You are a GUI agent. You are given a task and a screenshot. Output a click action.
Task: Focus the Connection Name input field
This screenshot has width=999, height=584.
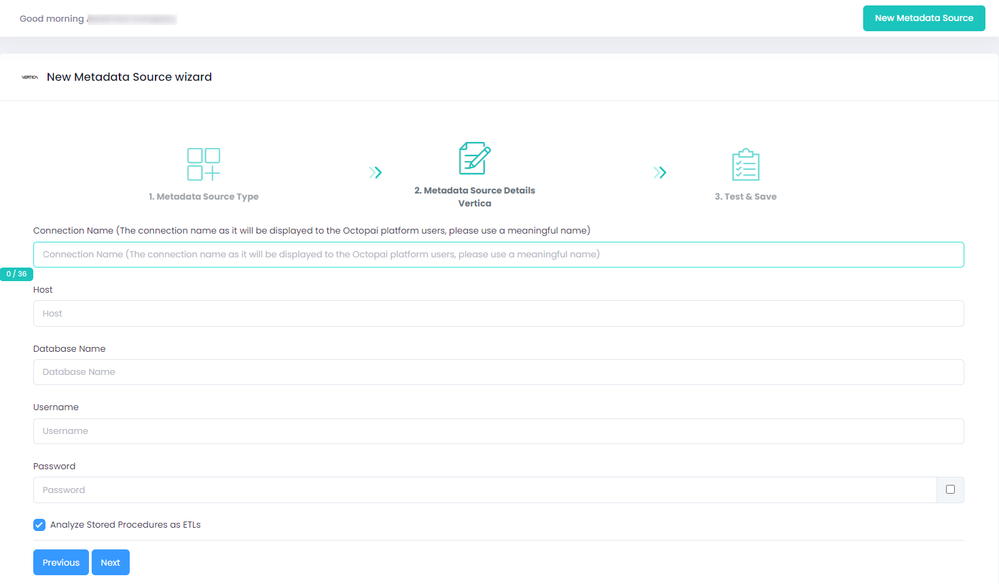coord(498,254)
